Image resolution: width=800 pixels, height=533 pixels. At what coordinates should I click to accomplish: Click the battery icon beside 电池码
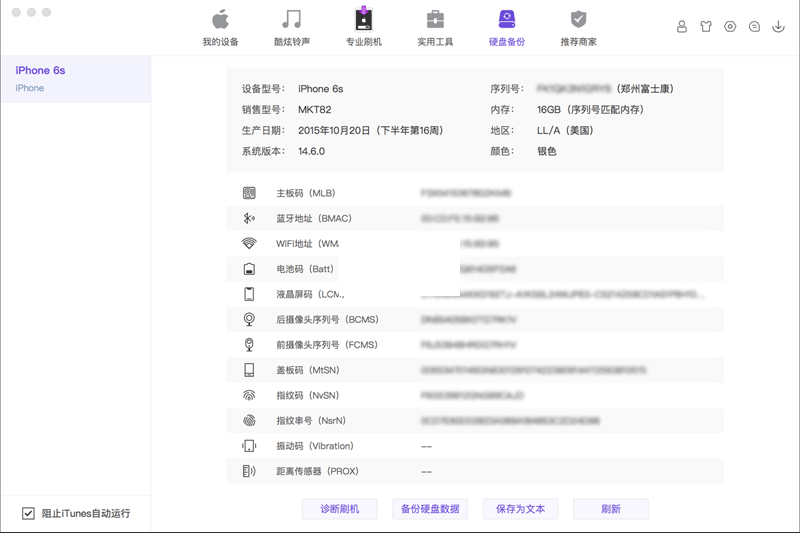249,269
